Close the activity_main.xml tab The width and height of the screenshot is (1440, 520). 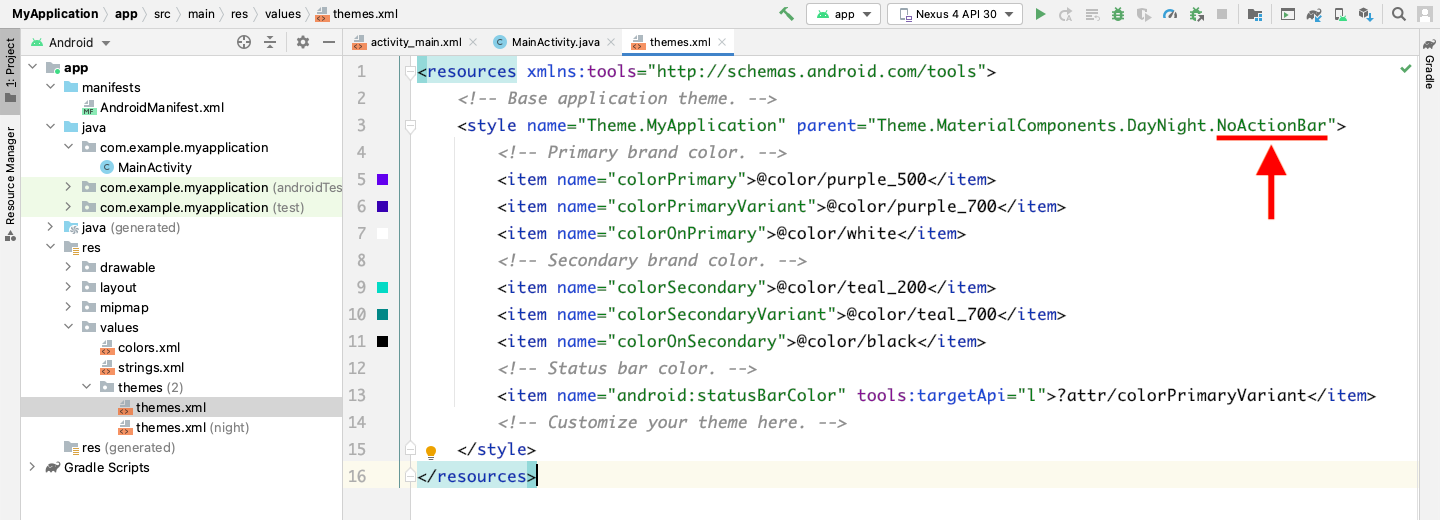(x=475, y=43)
